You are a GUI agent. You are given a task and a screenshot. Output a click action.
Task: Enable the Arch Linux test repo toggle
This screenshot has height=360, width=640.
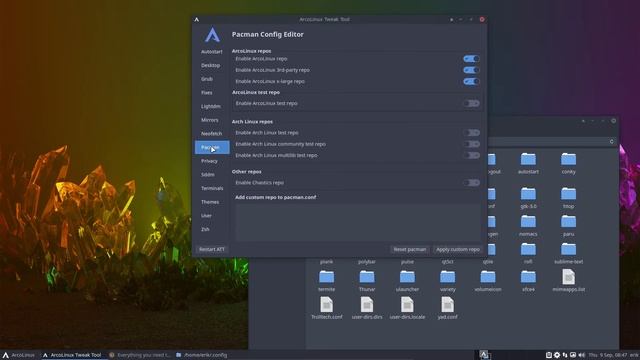pos(471,133)
